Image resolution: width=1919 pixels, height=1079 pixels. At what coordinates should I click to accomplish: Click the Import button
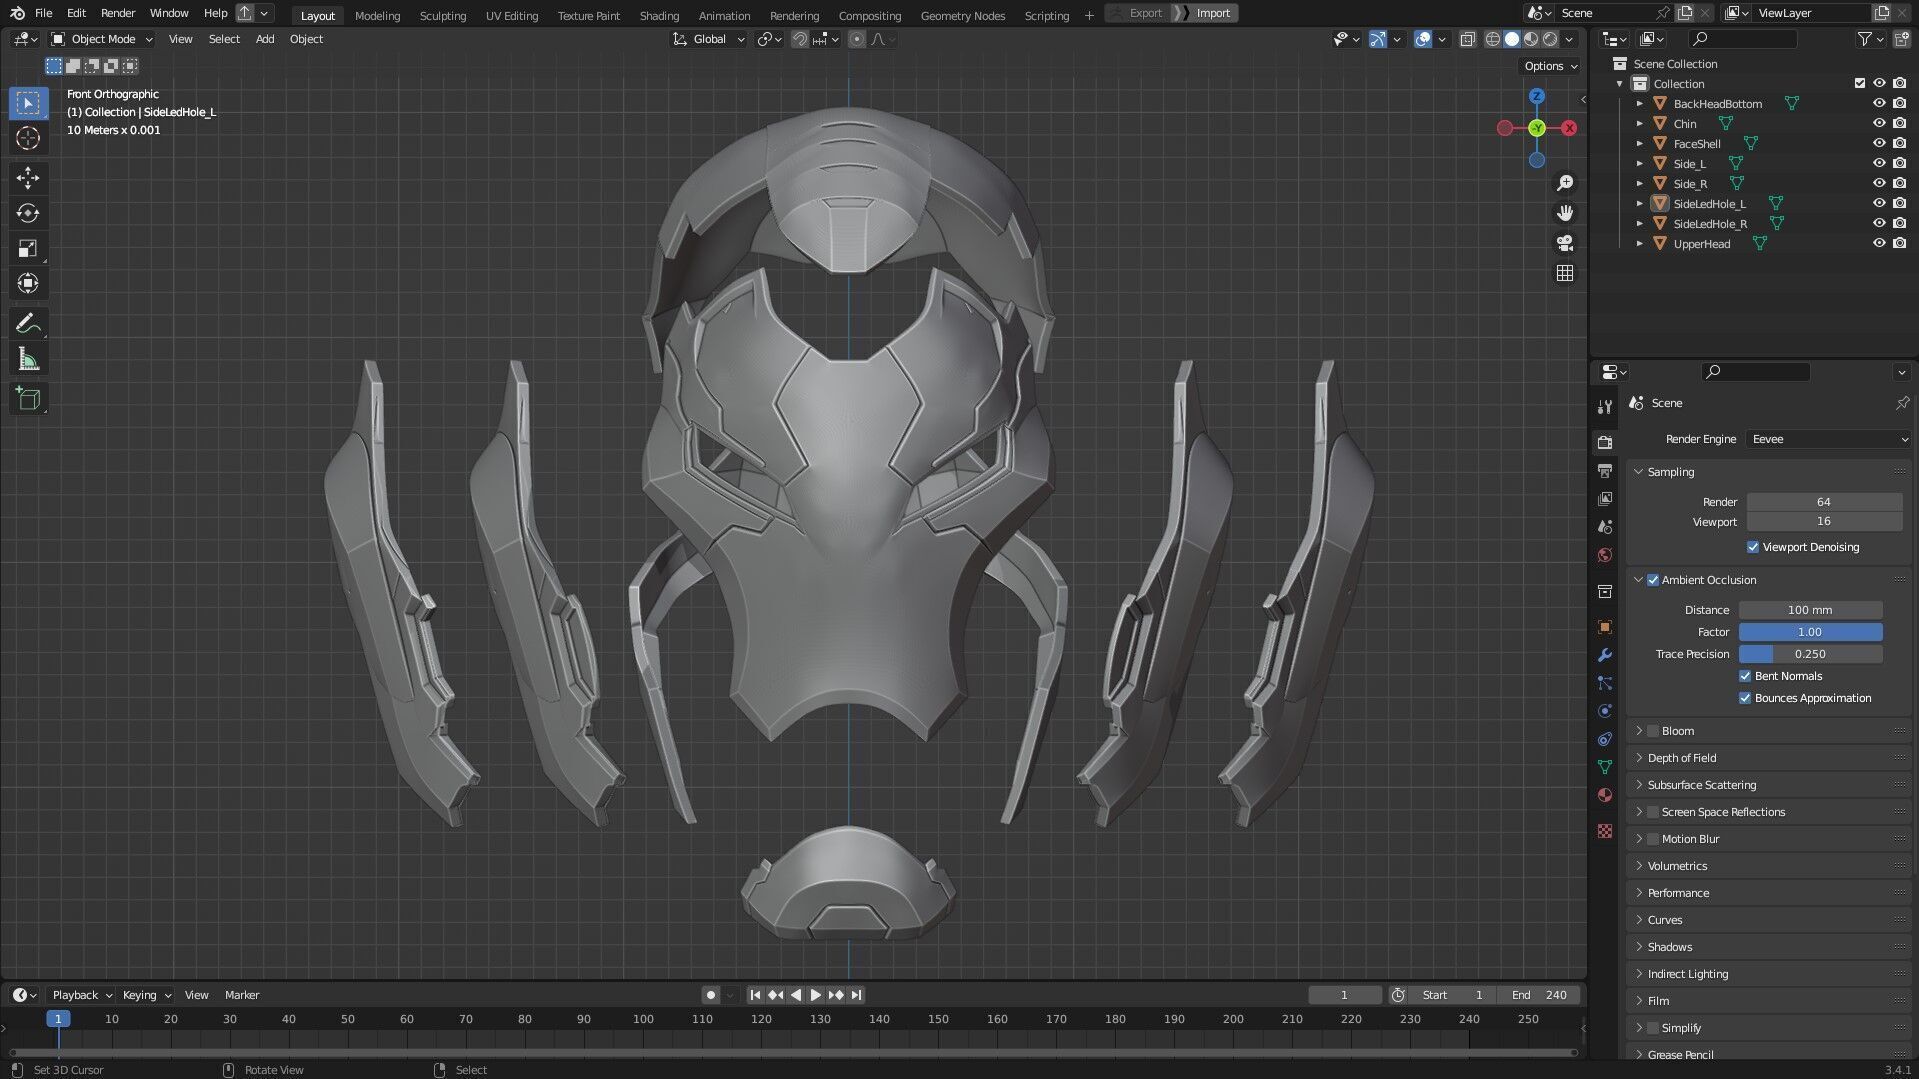tap(1206, 13)
